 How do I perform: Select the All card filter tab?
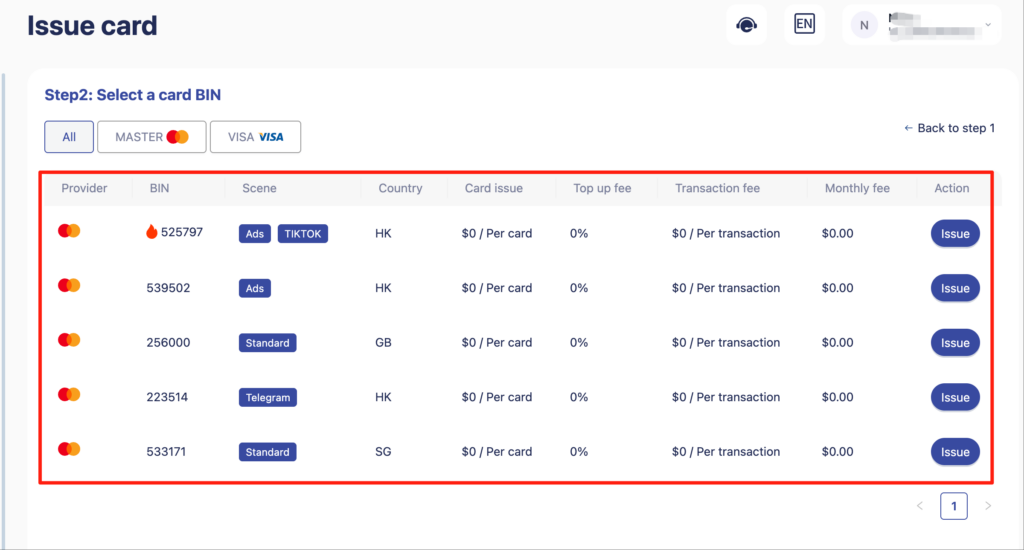[69, 137]
